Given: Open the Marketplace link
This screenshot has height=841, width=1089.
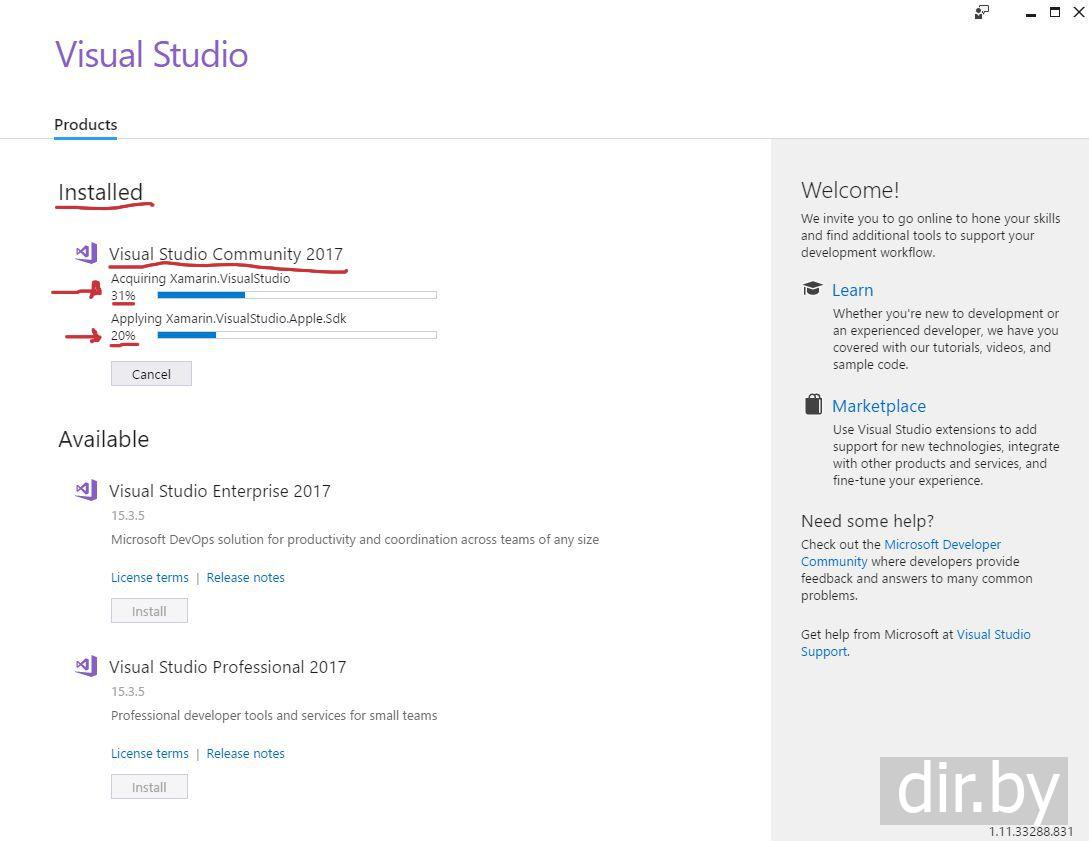Looking at the screenshot, I should pyautogui.click(x=879, y=406).
